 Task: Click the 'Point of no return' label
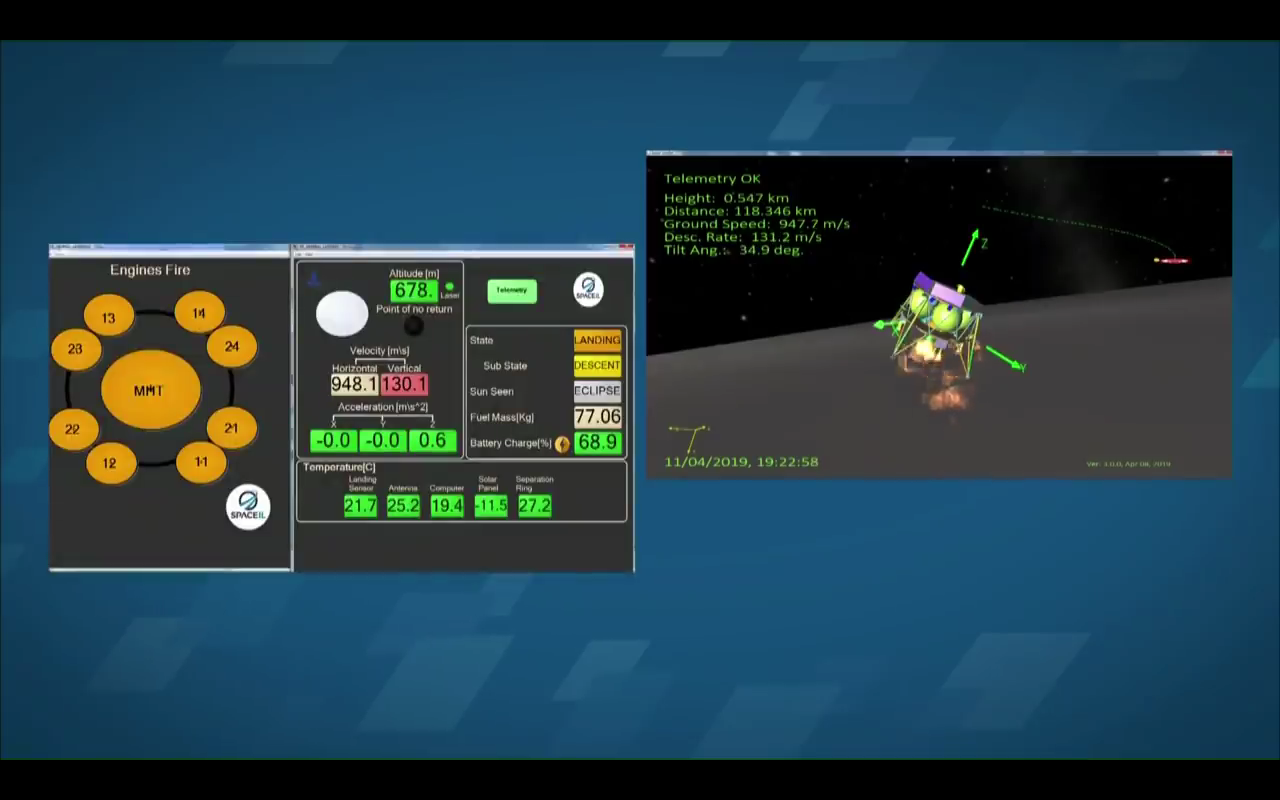(414, 309)
